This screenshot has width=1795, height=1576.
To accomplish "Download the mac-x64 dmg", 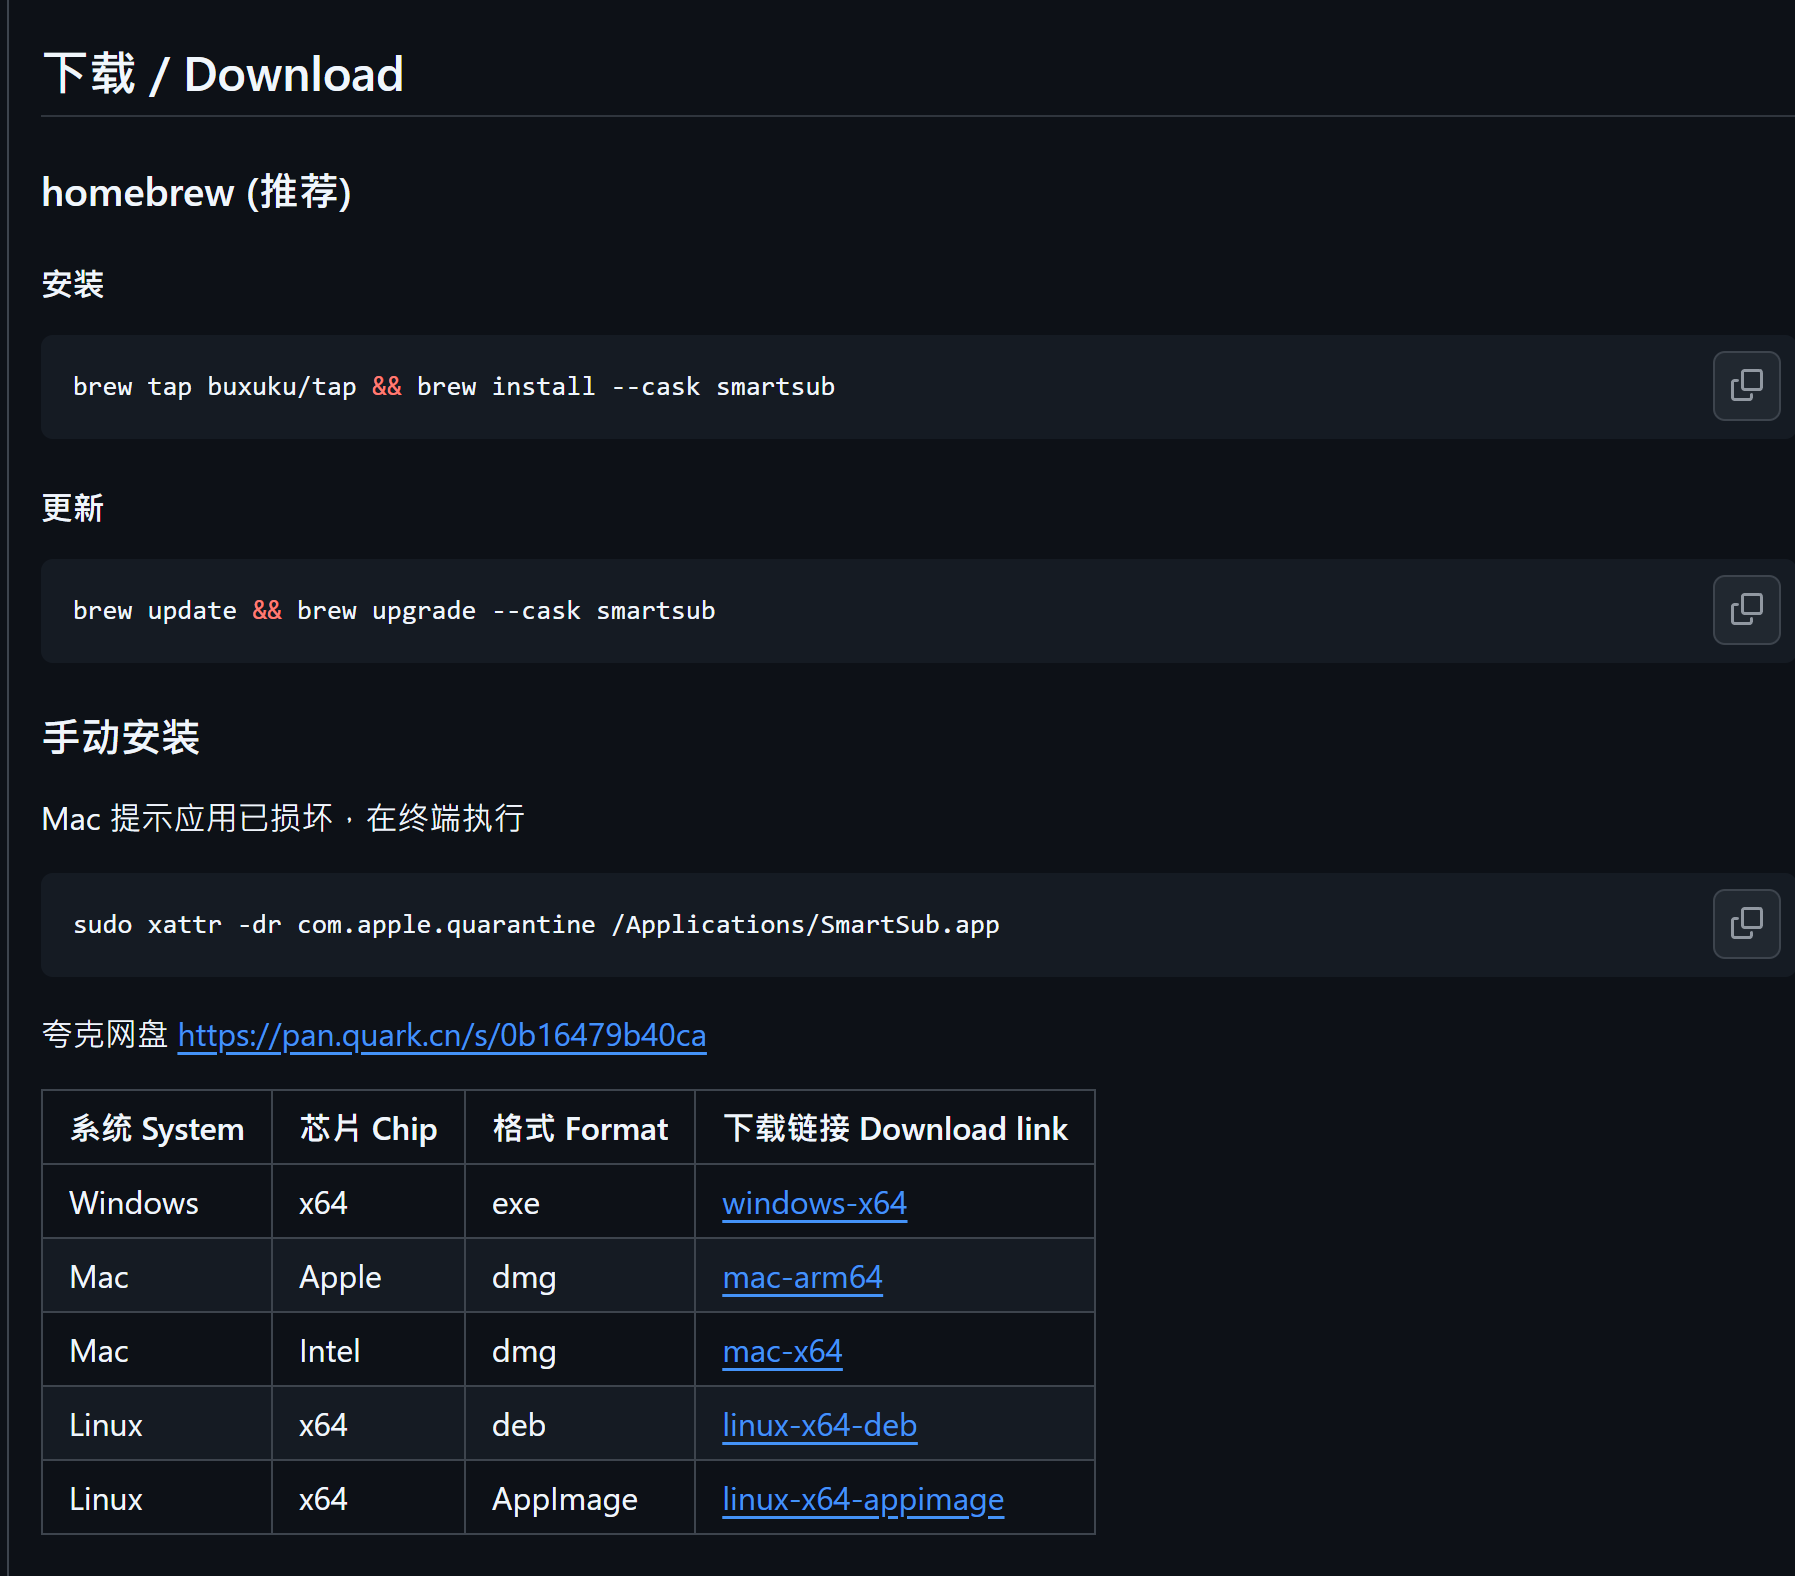I will 782,1351.
